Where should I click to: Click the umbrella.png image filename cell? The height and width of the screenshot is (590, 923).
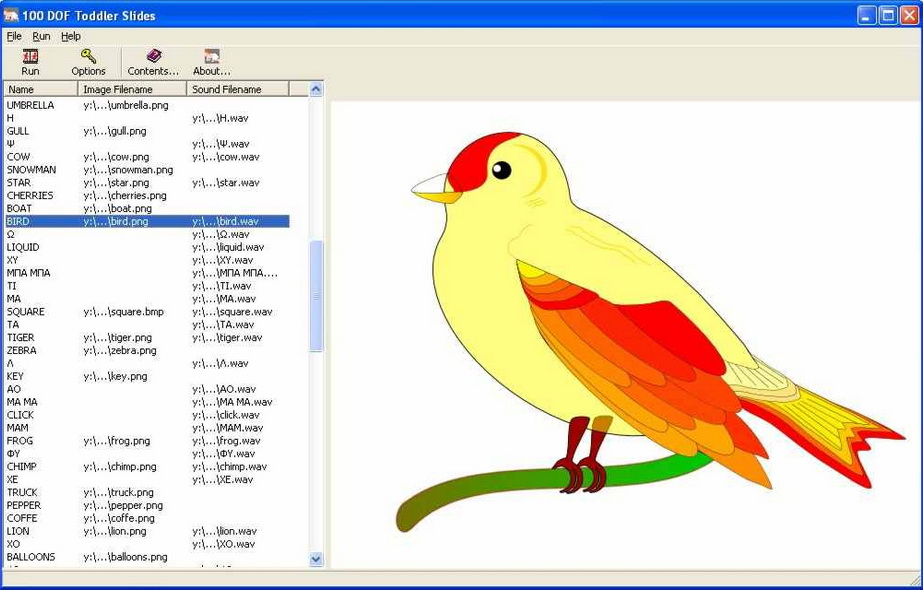point(126,105)
